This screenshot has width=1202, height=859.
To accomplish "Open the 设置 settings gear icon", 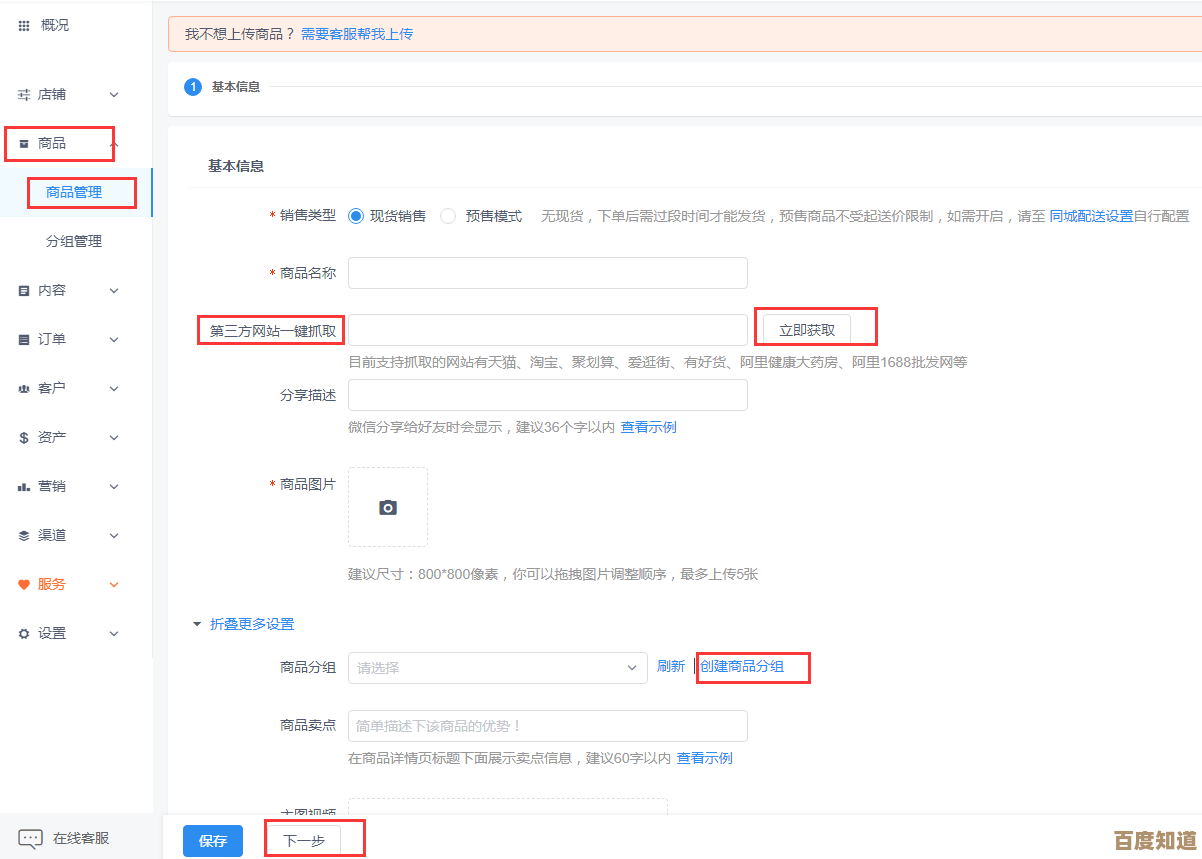I will pos(24,633).
